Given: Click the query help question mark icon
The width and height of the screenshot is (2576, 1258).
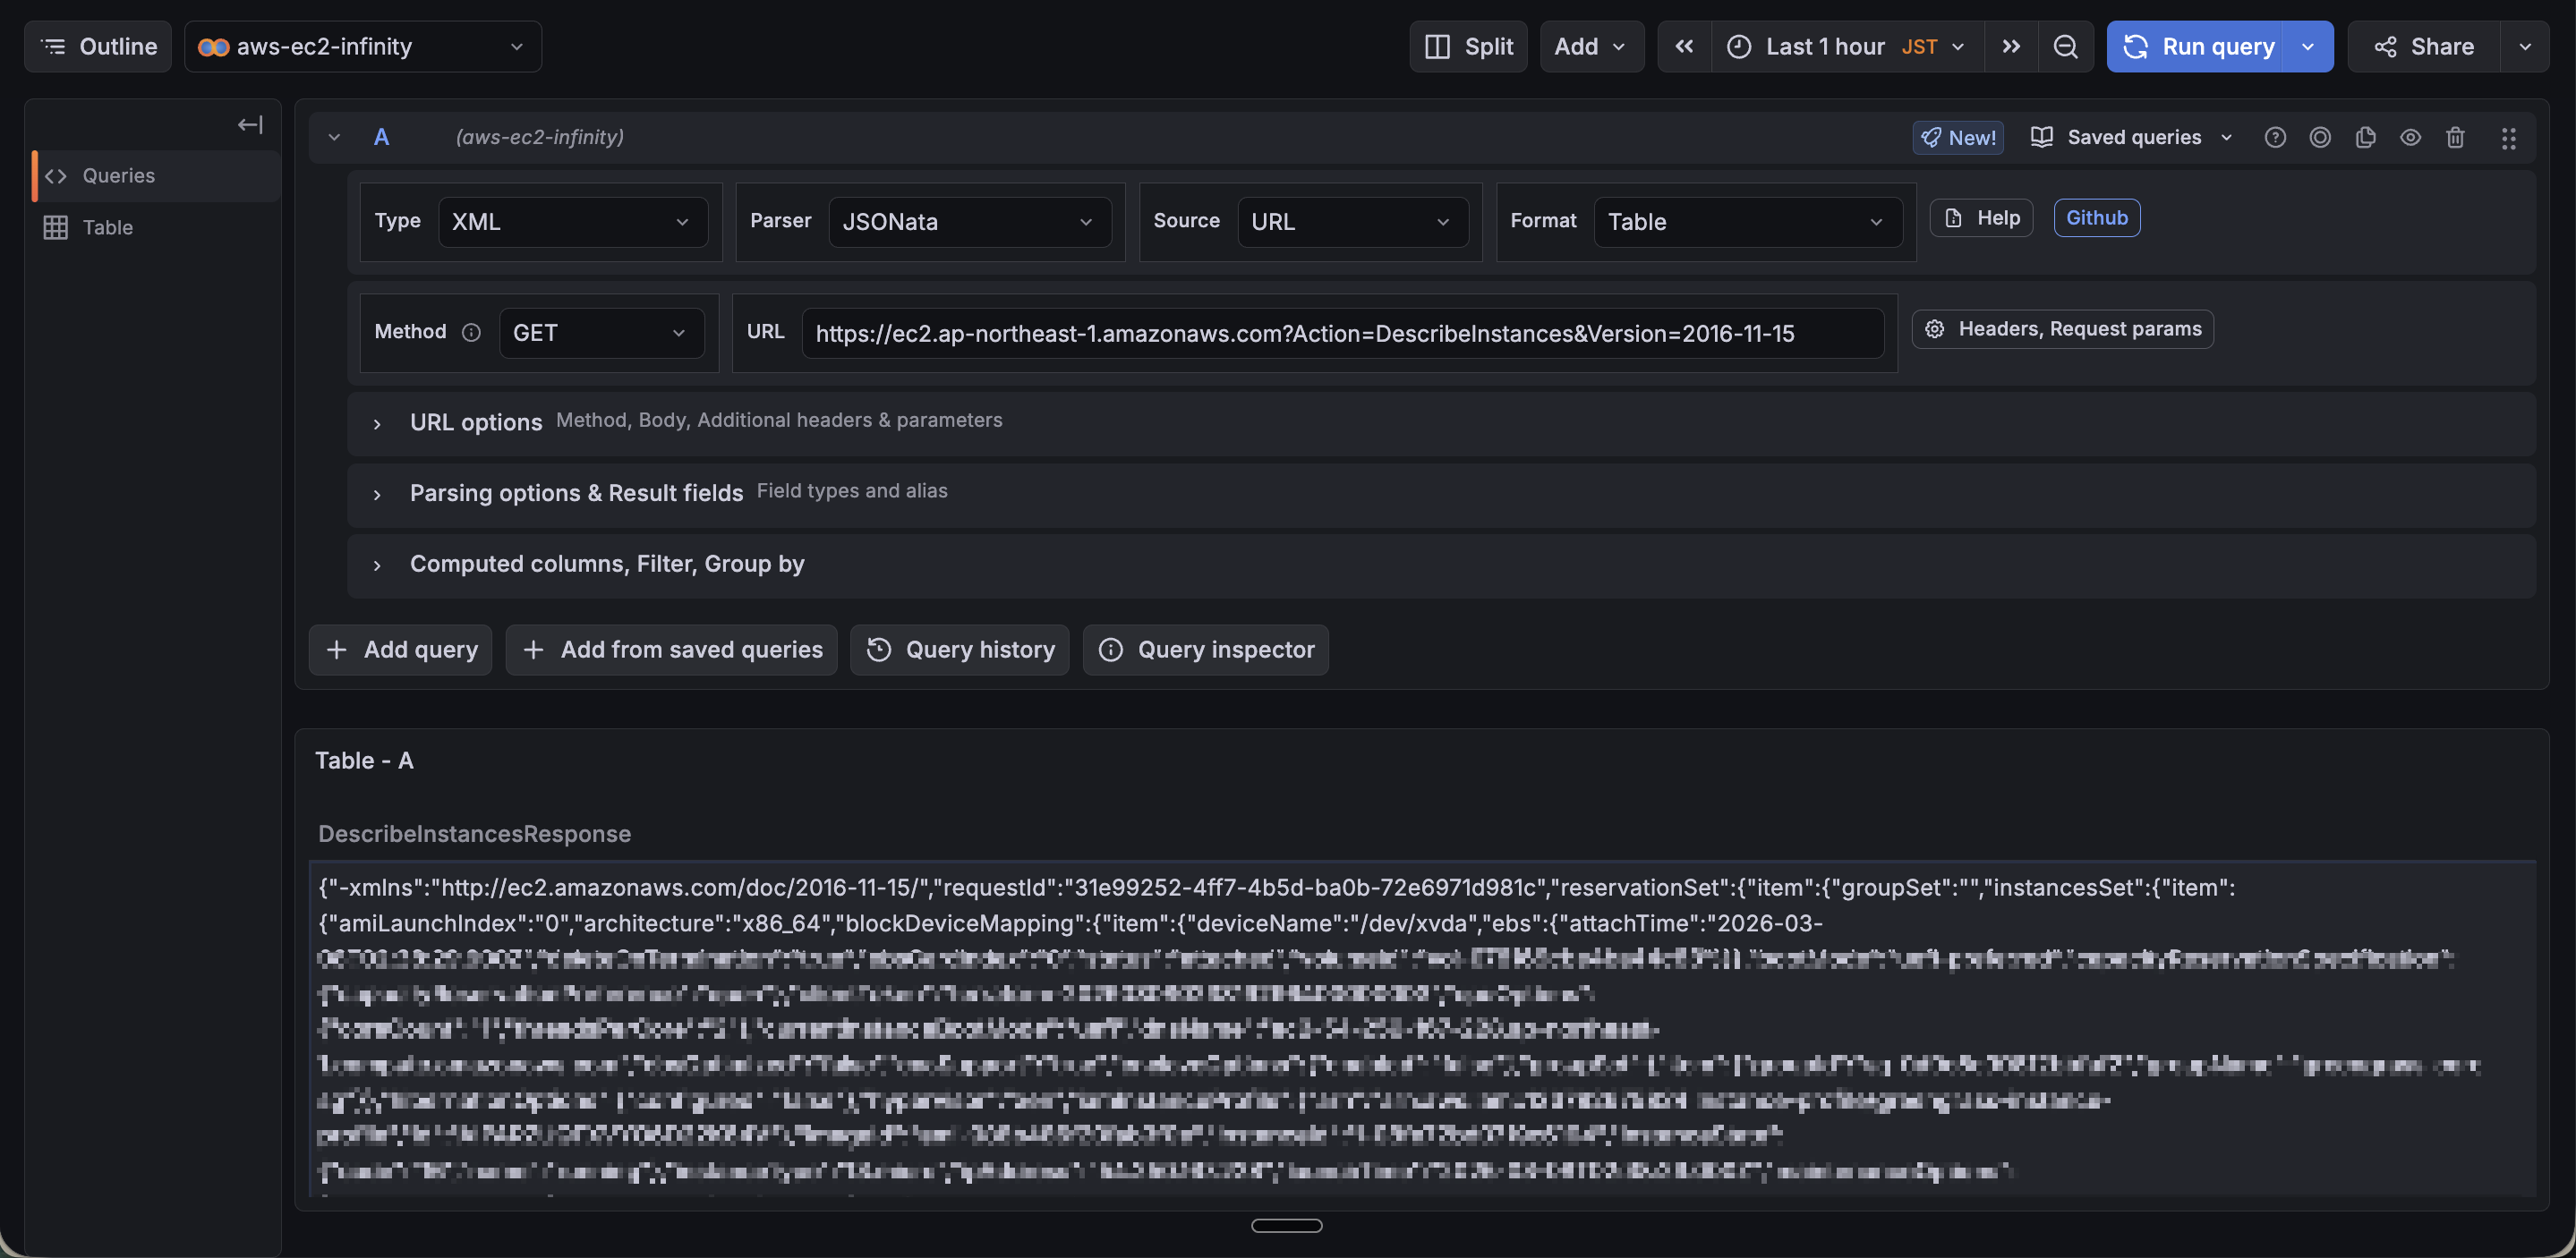Looking at the screenshot, I should click(x=2275, y=137).
